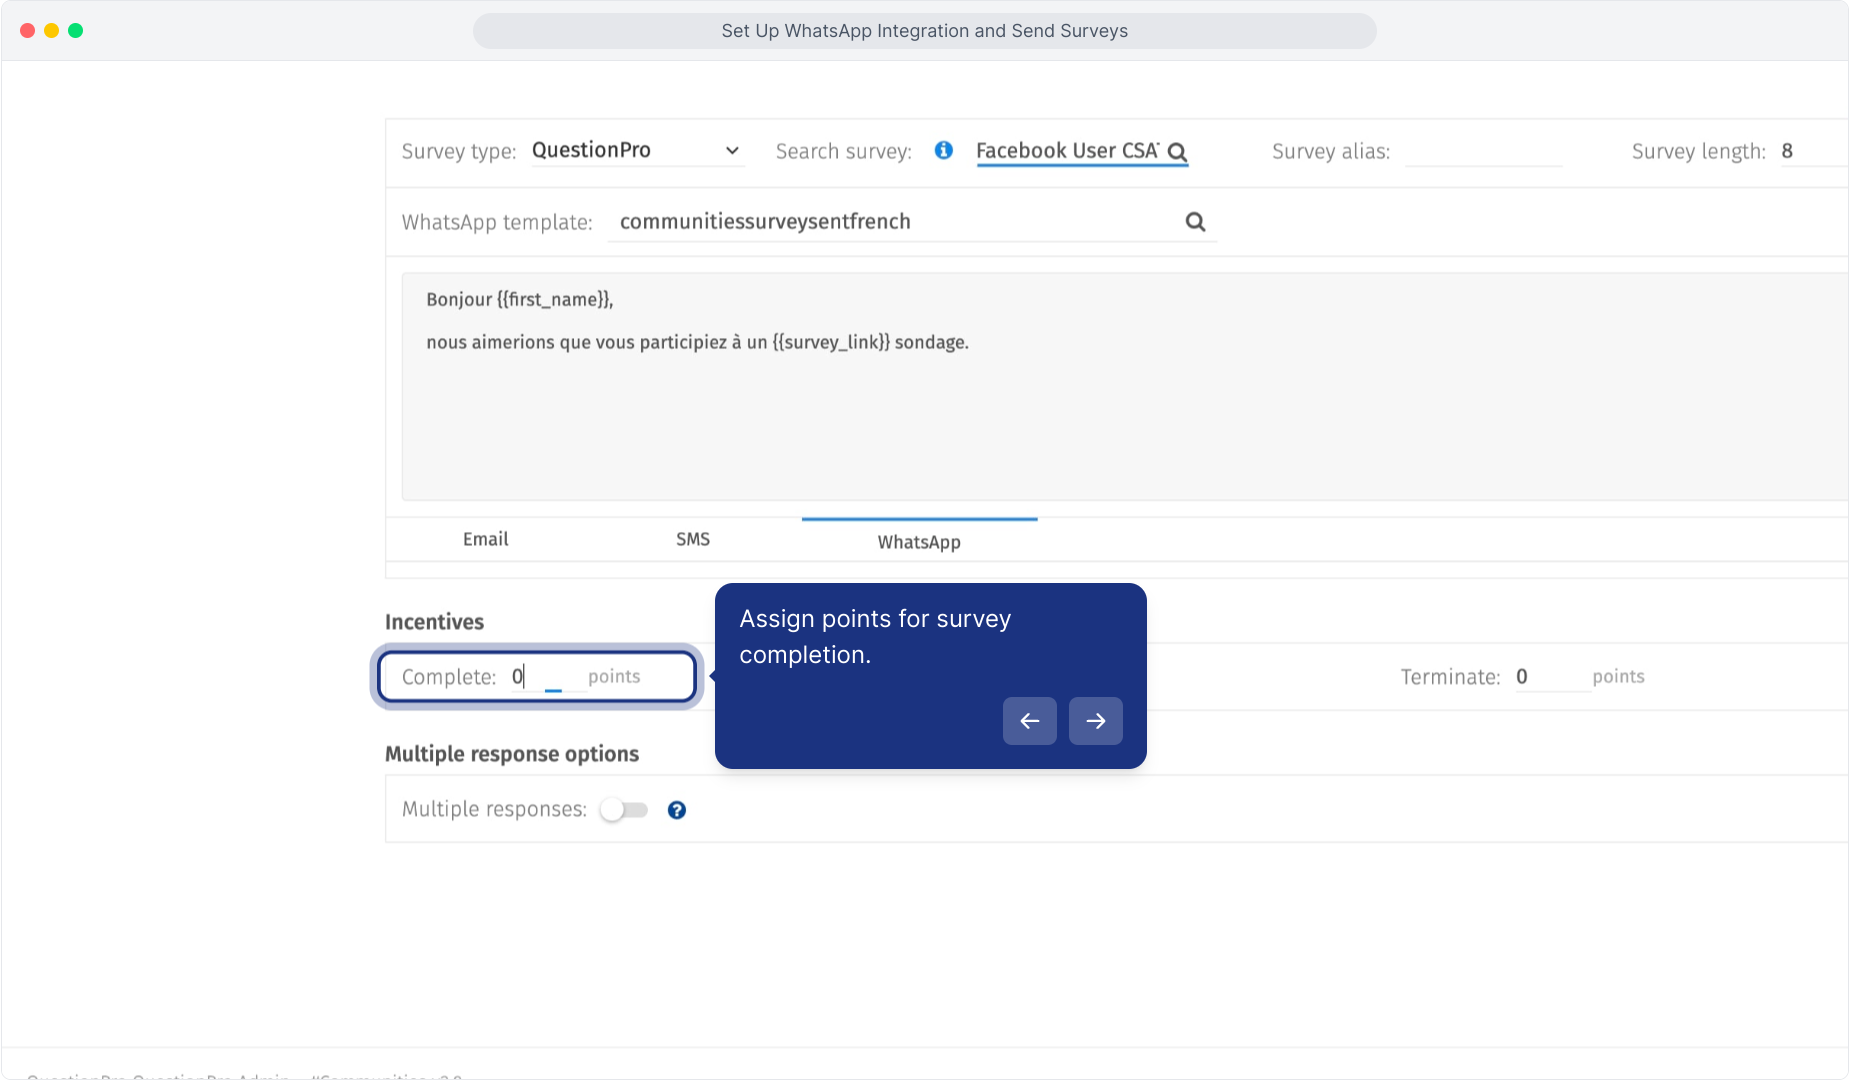Screen dimensions: 1850x1080
Task: Click the search magnifier beside Facebook User CSAT
Action: tap(1177, 152)
